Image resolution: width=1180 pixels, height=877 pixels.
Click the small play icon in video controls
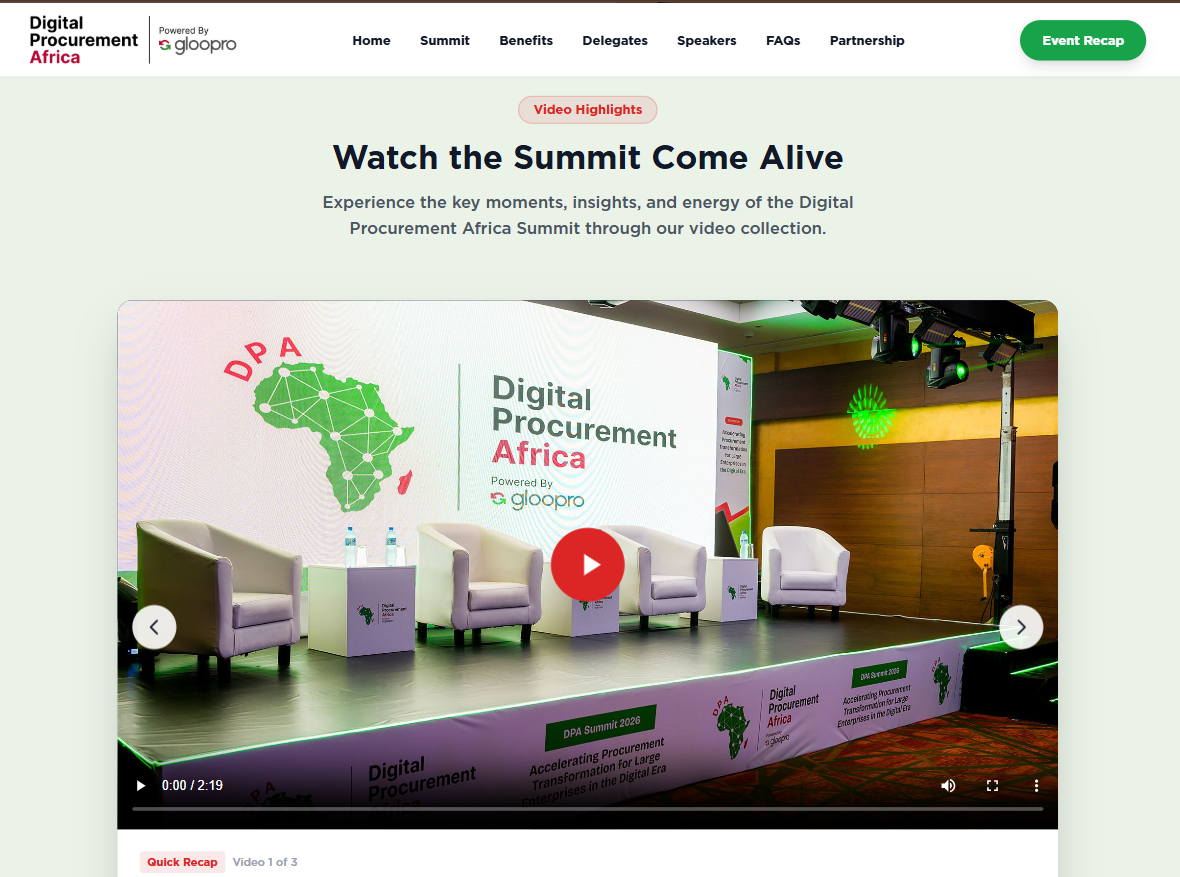141,785
